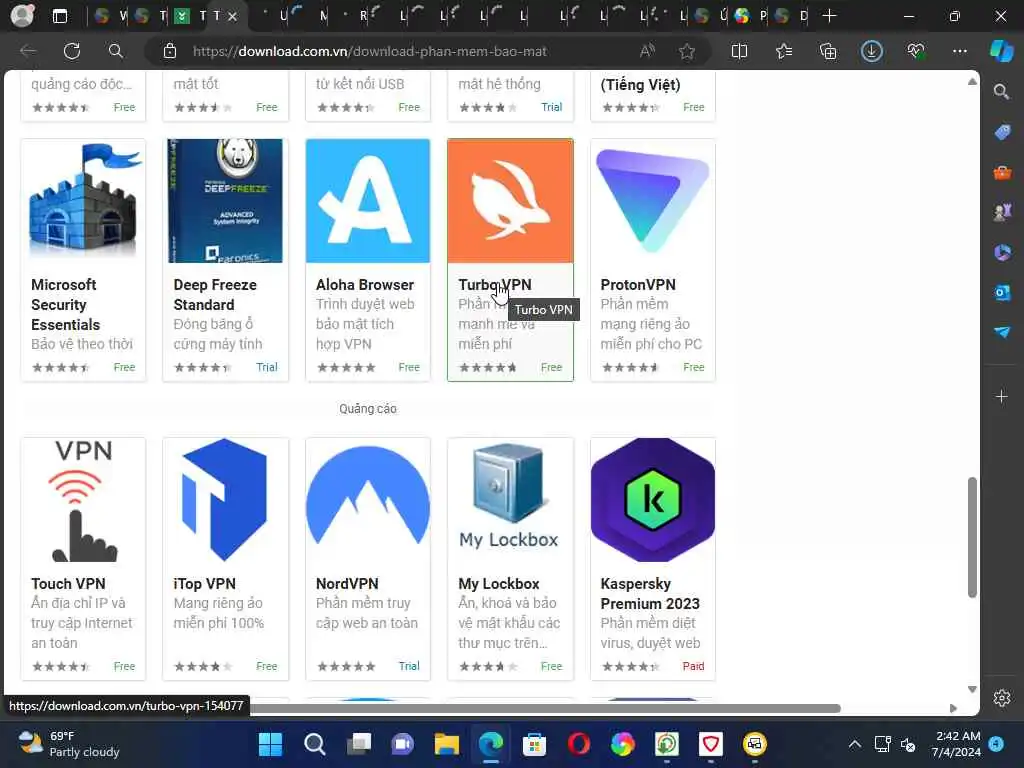Click the Microsoft Security Essentials title
This screenshot has height=768, width=1024.
[x=65, y=304]
